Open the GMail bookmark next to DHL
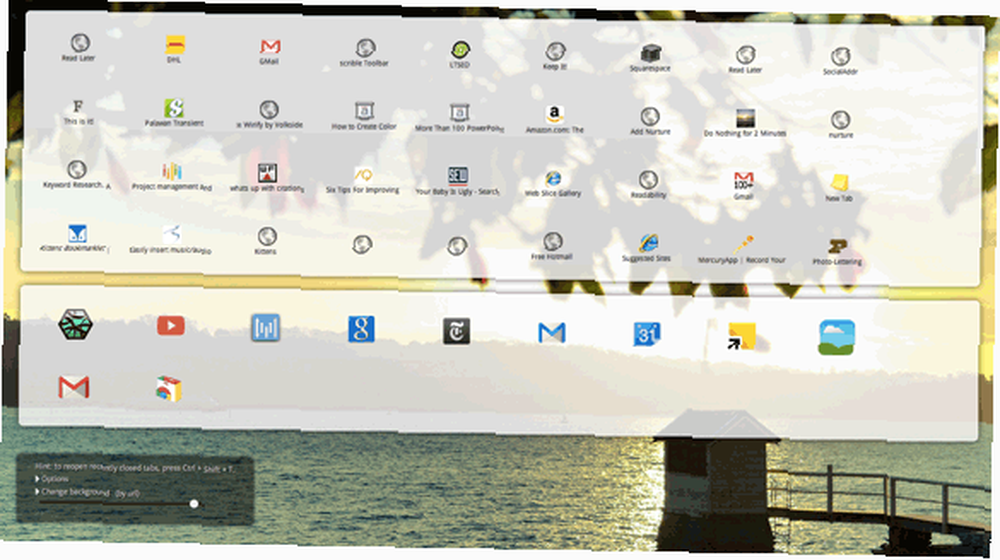 pyautogui.click(x=270, y=51)
